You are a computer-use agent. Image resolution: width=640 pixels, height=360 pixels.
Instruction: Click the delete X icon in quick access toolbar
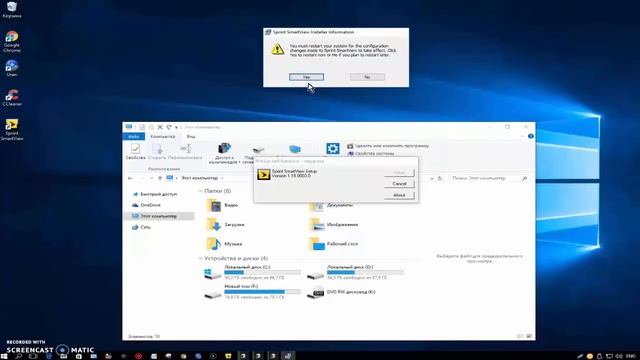(160, 127)
